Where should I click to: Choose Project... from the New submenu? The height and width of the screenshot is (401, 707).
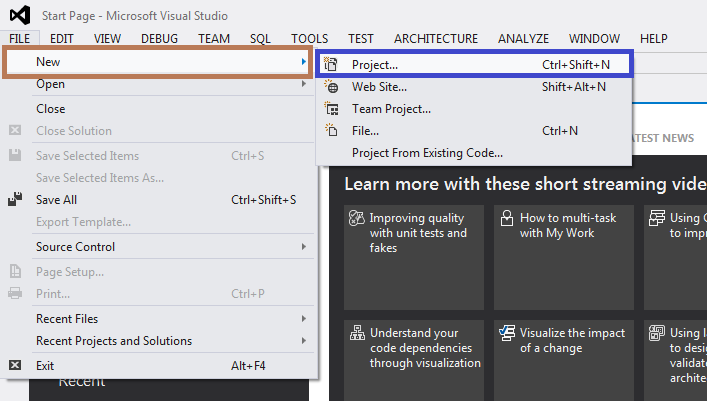pyautogui.click(x=474, y=65)
